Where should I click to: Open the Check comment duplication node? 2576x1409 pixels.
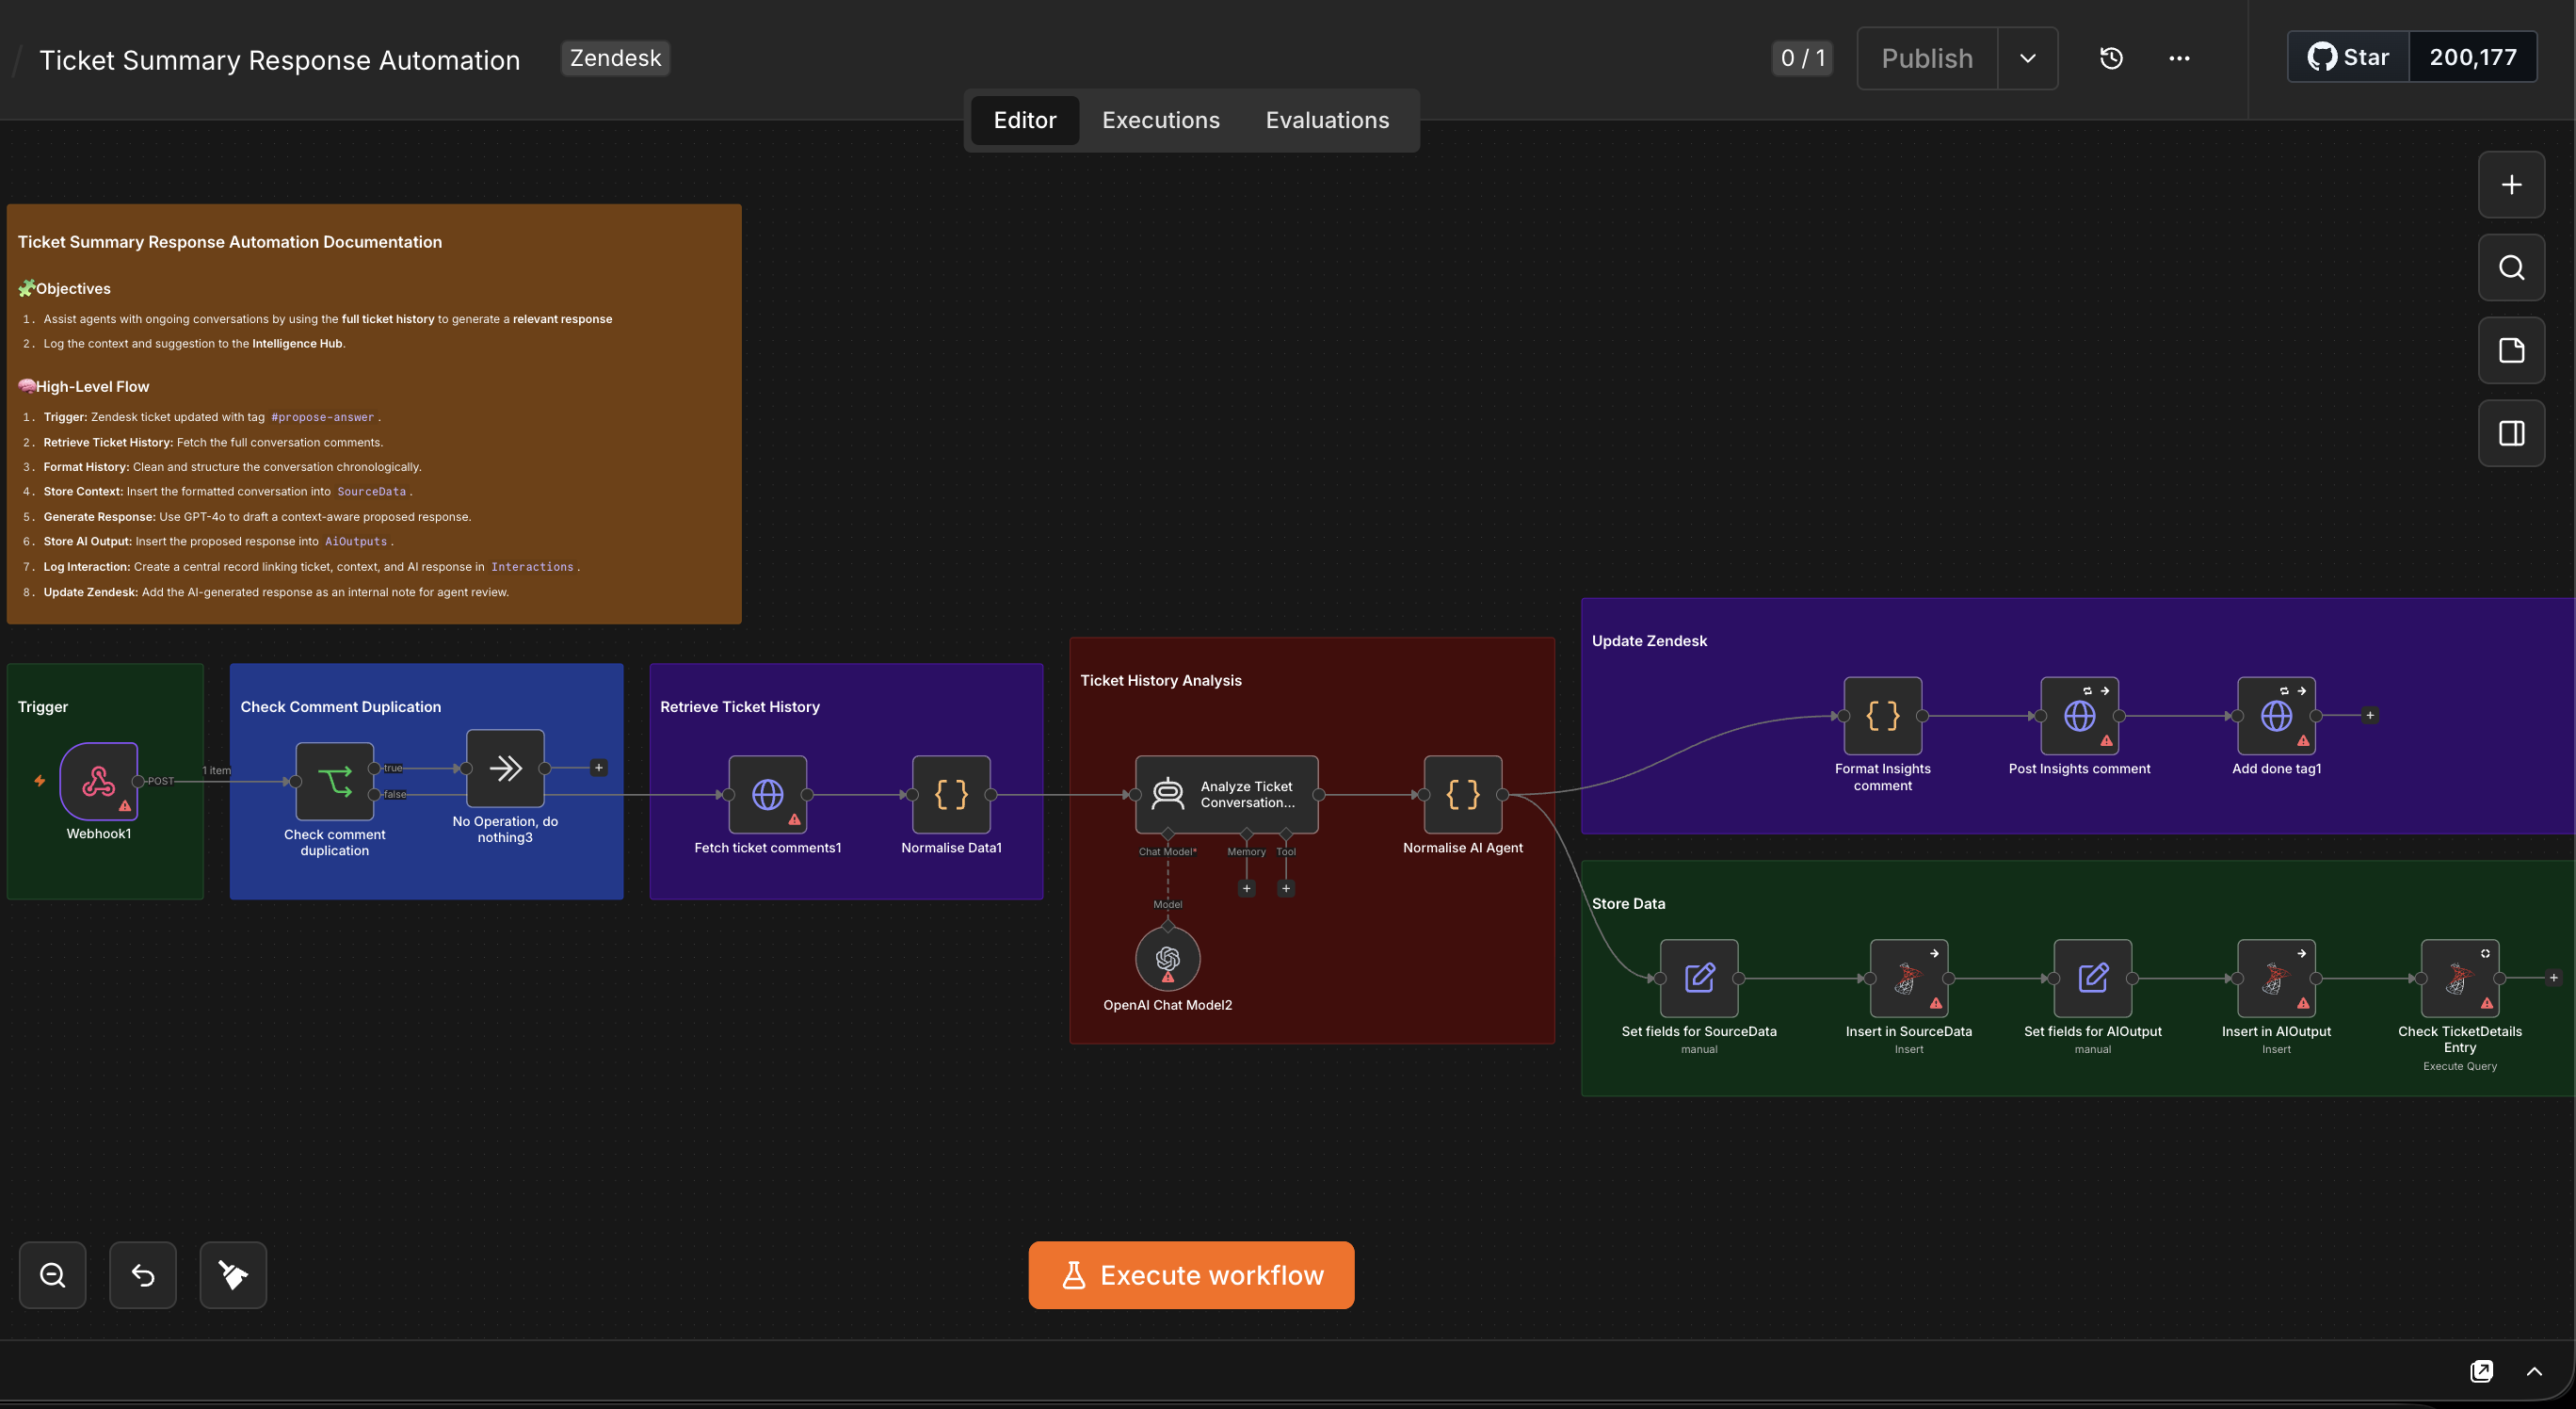tap(334, 781)
